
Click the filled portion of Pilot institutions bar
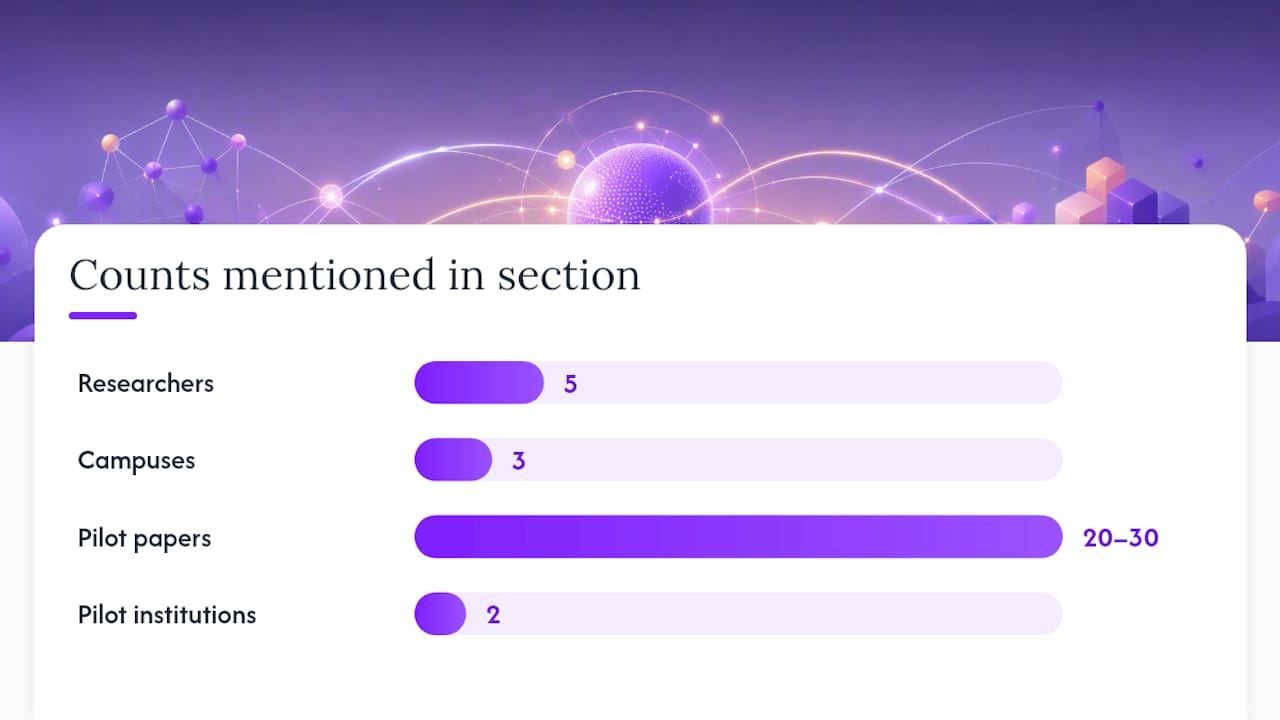[440, 614]
